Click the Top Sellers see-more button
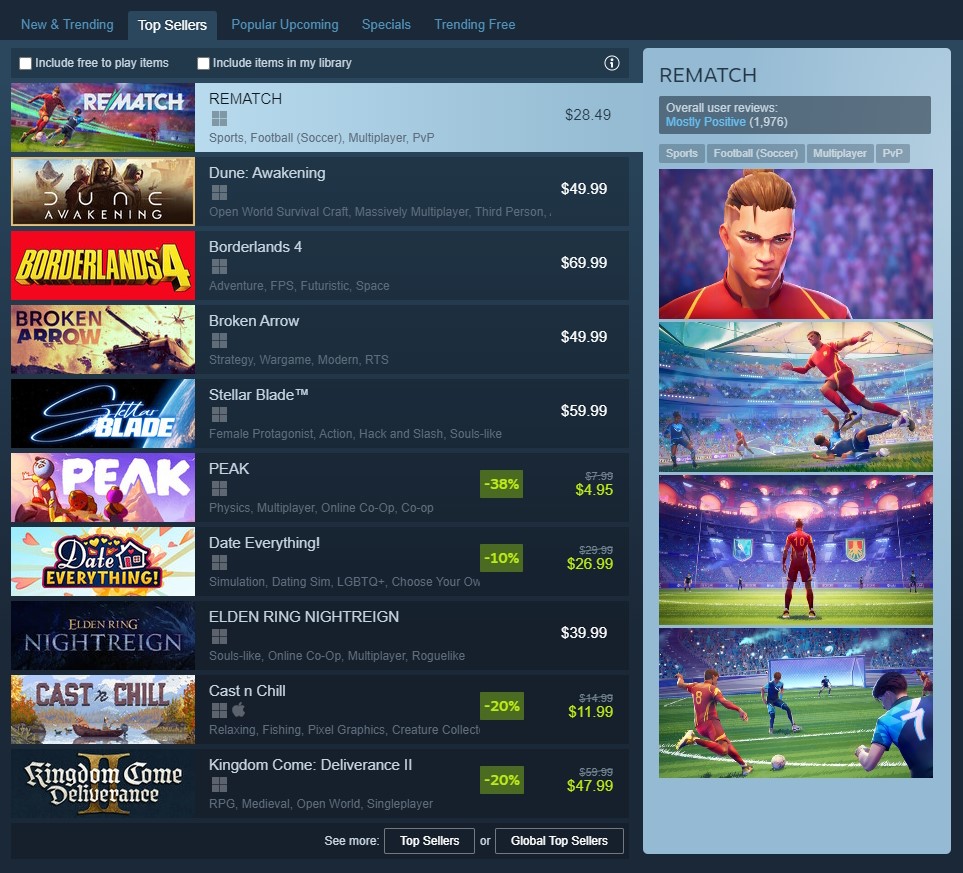The image size is (963, 873). 429,840
